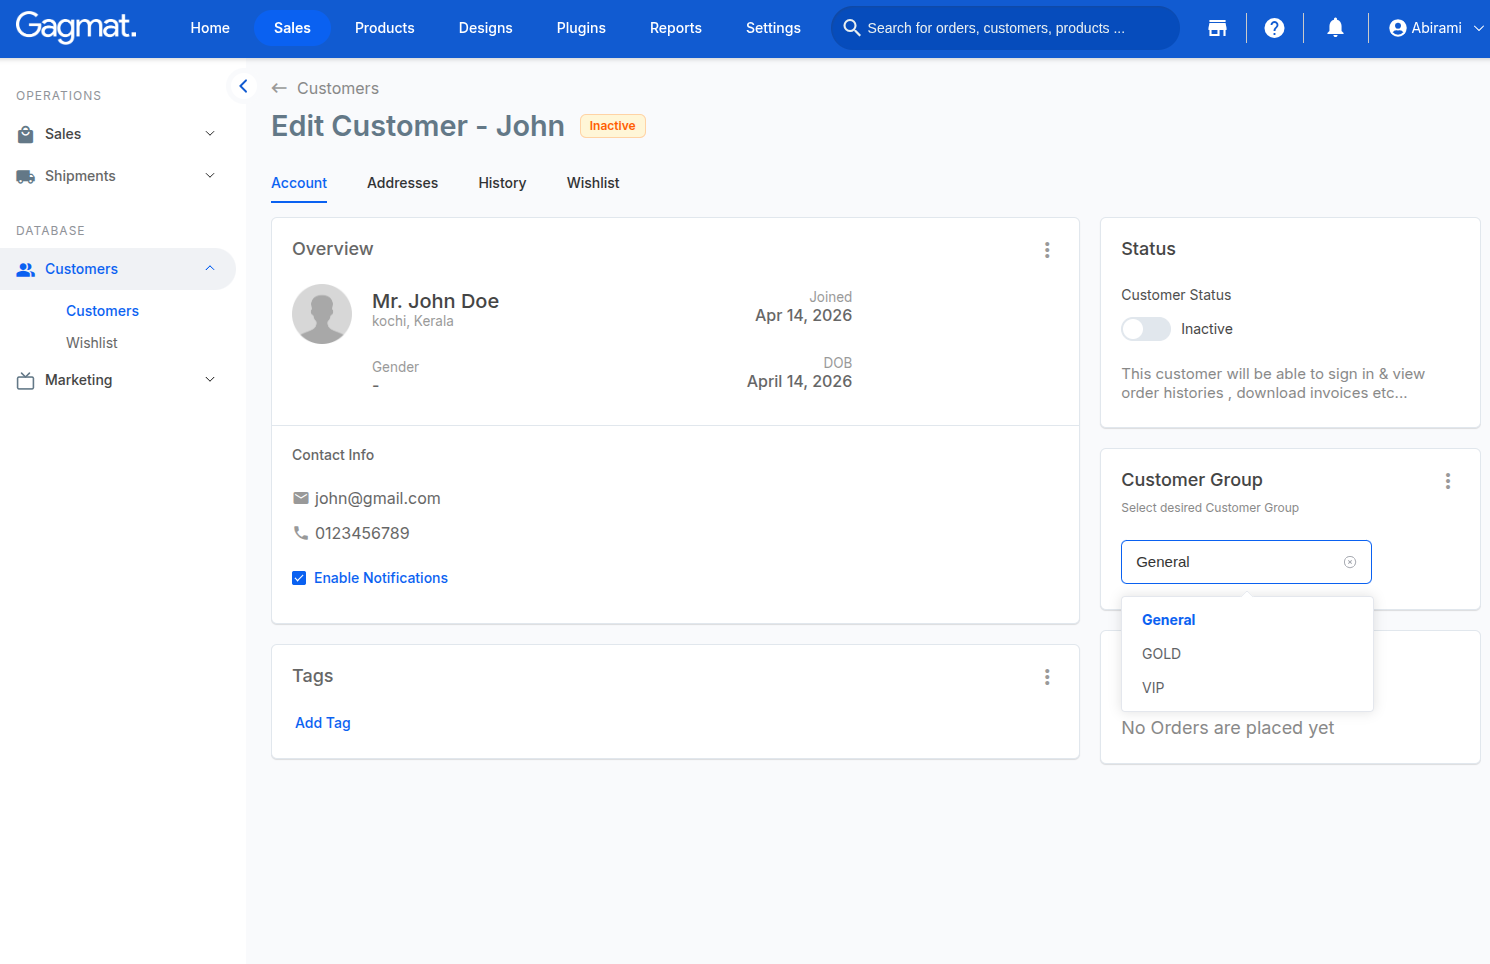Click the envelope icon beside john@gmail.com

point(301,498)
